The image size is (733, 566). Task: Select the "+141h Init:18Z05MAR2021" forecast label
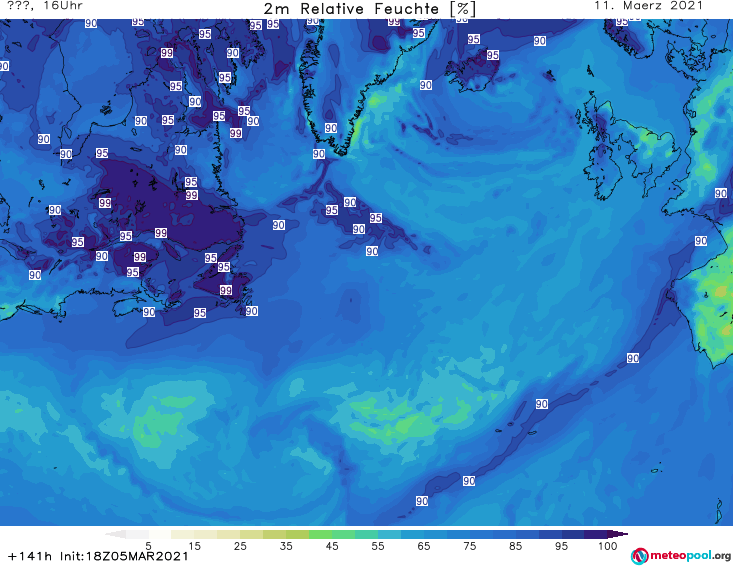99,556
